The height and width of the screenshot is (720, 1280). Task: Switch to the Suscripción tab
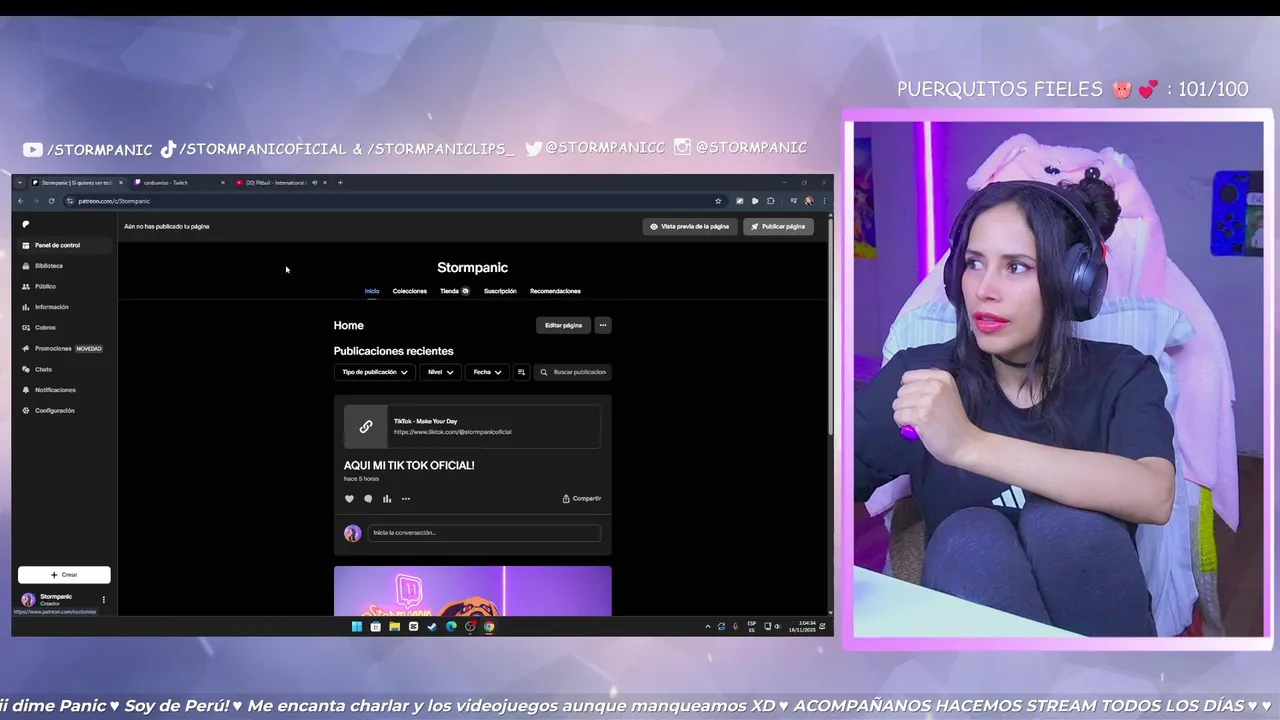[500, 291]
